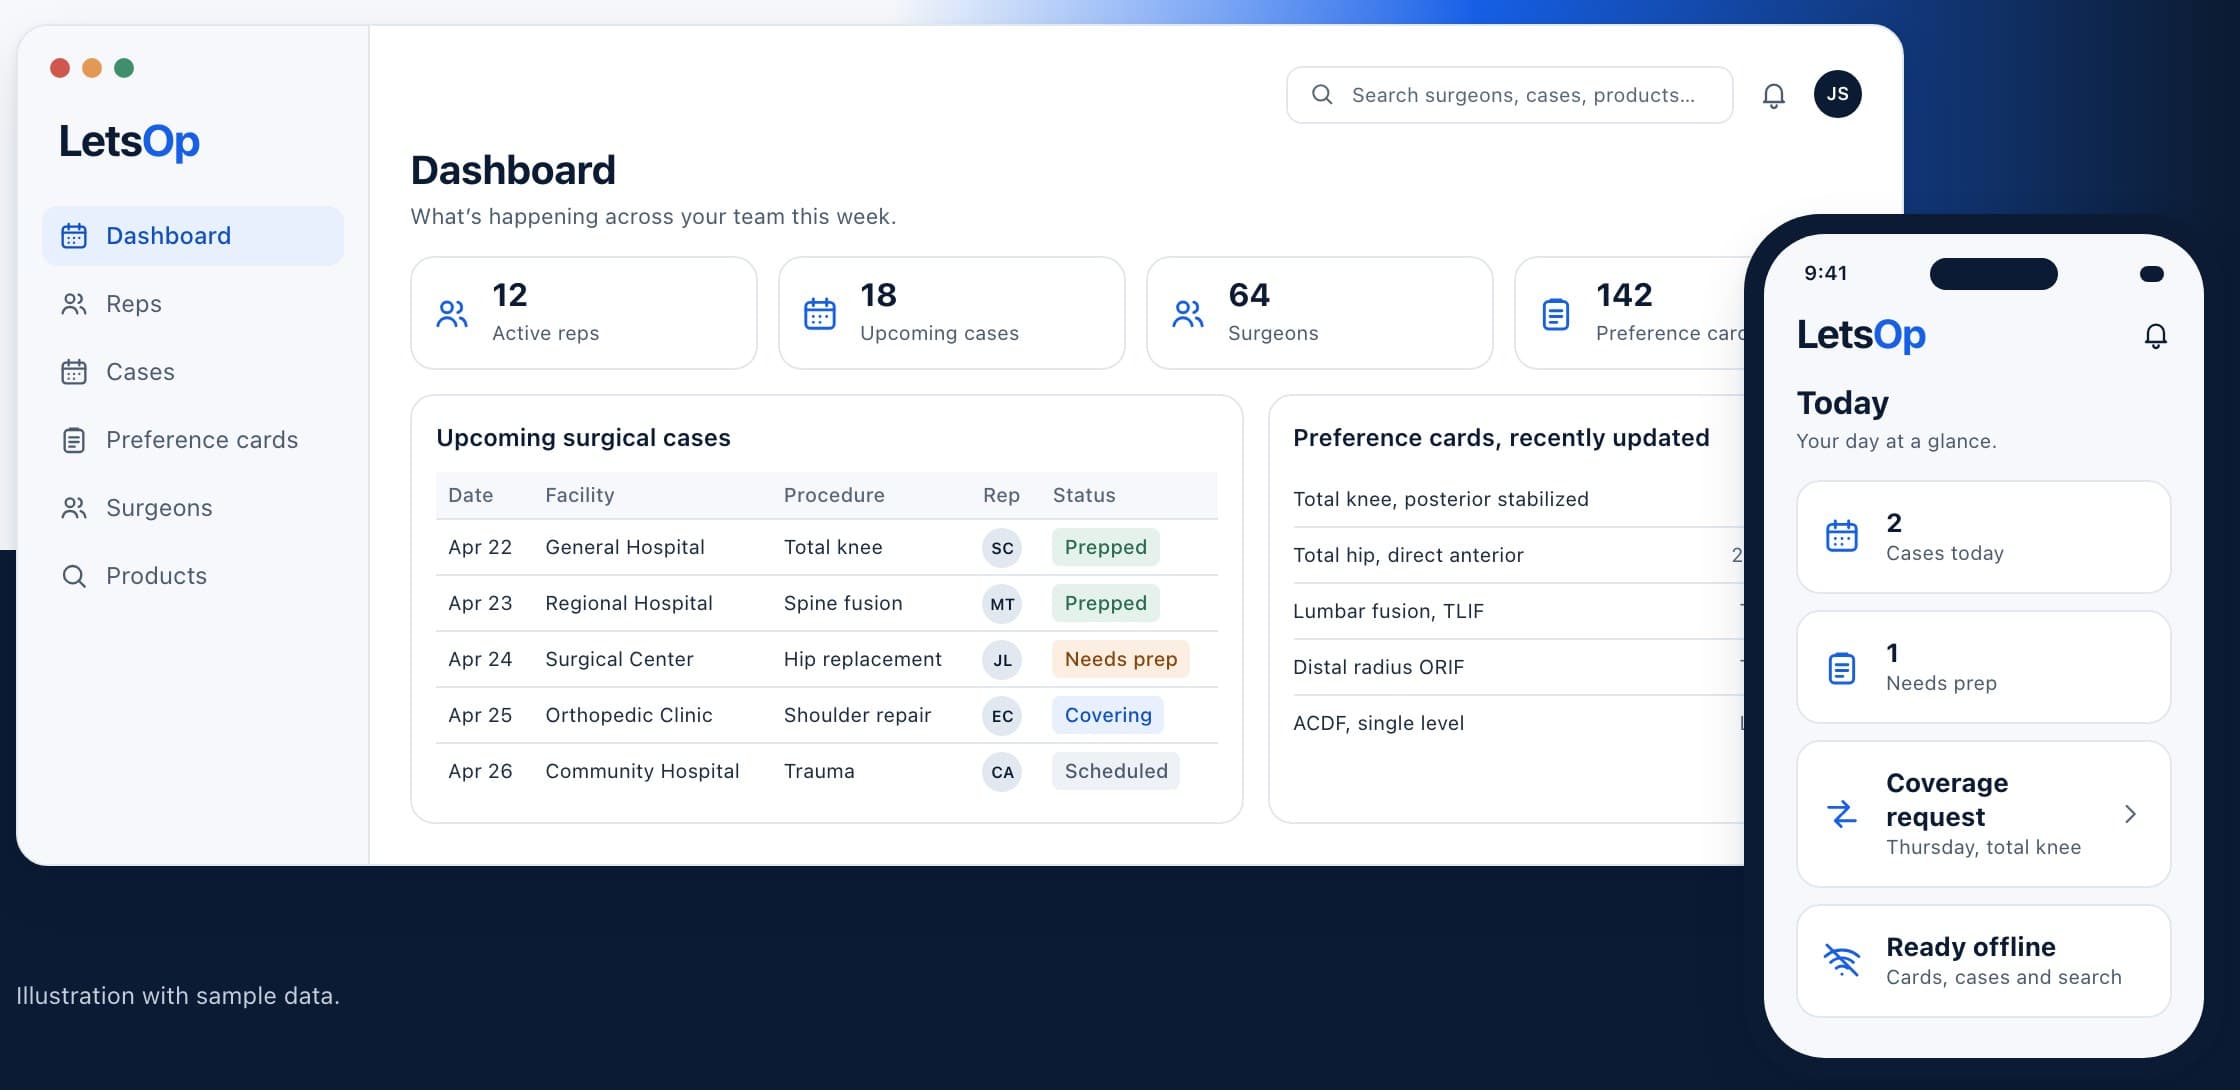Click the Reps people icon in sidebar
Image resolution: width=2240 pixels, height=1090 pixels.
point(74,304)
